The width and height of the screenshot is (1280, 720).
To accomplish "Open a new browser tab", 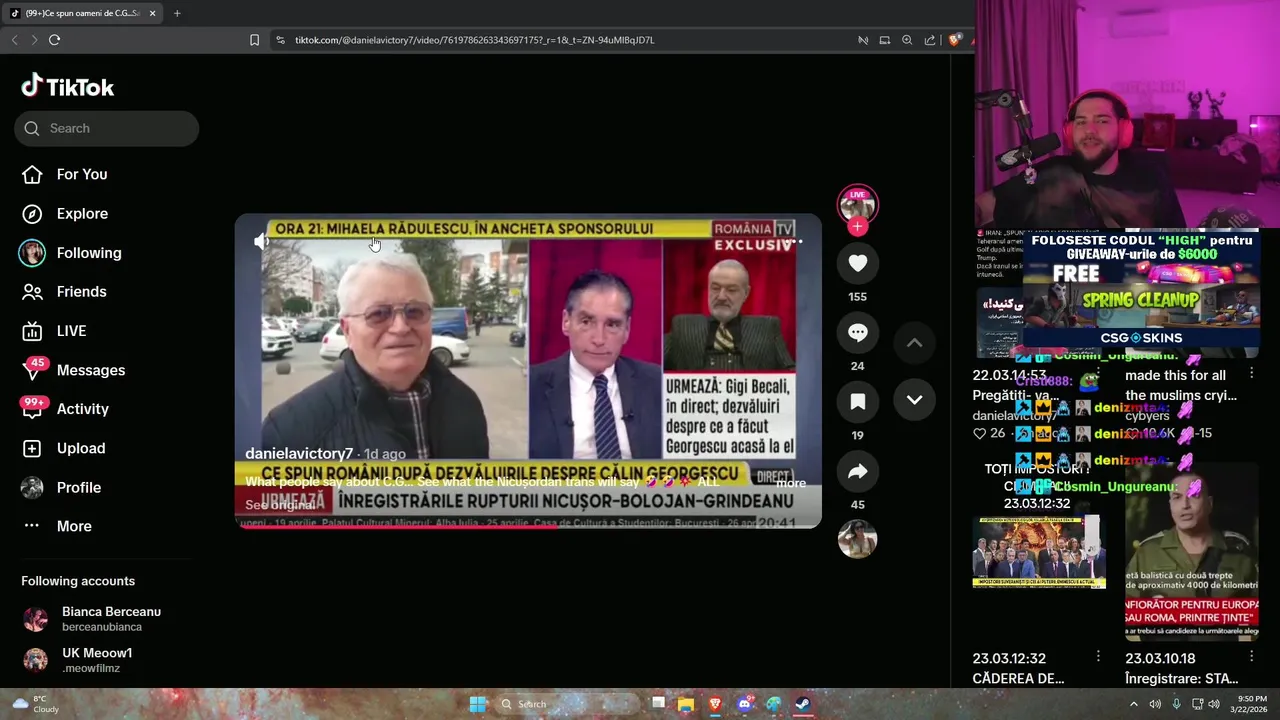I will (x=177, y=13).
